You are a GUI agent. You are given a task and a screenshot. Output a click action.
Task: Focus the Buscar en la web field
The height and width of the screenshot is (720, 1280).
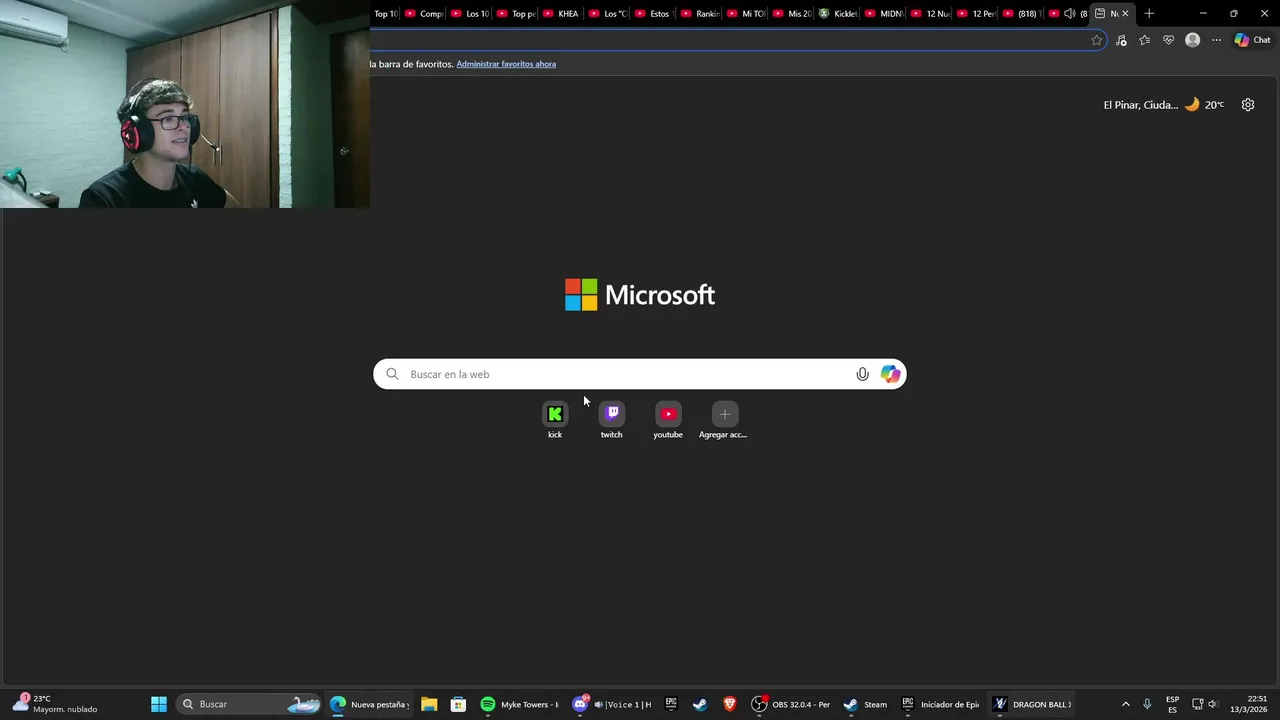[x=640, y=374]
